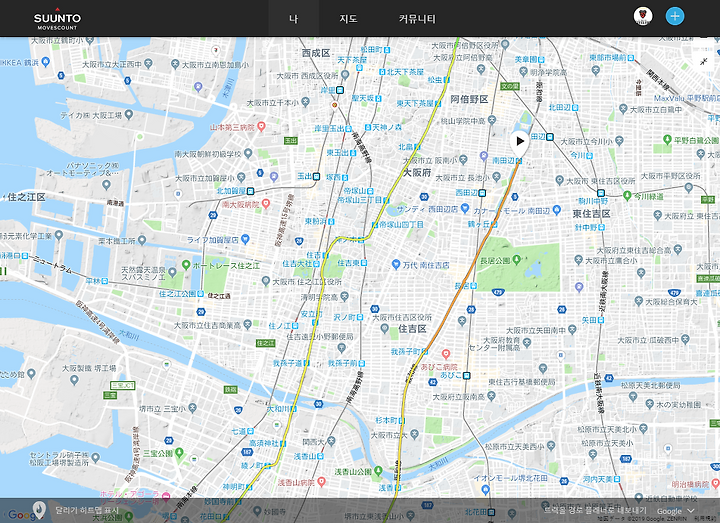Select the 大阪市阿倍野区役所 office pin

click(x=505, y=45)
